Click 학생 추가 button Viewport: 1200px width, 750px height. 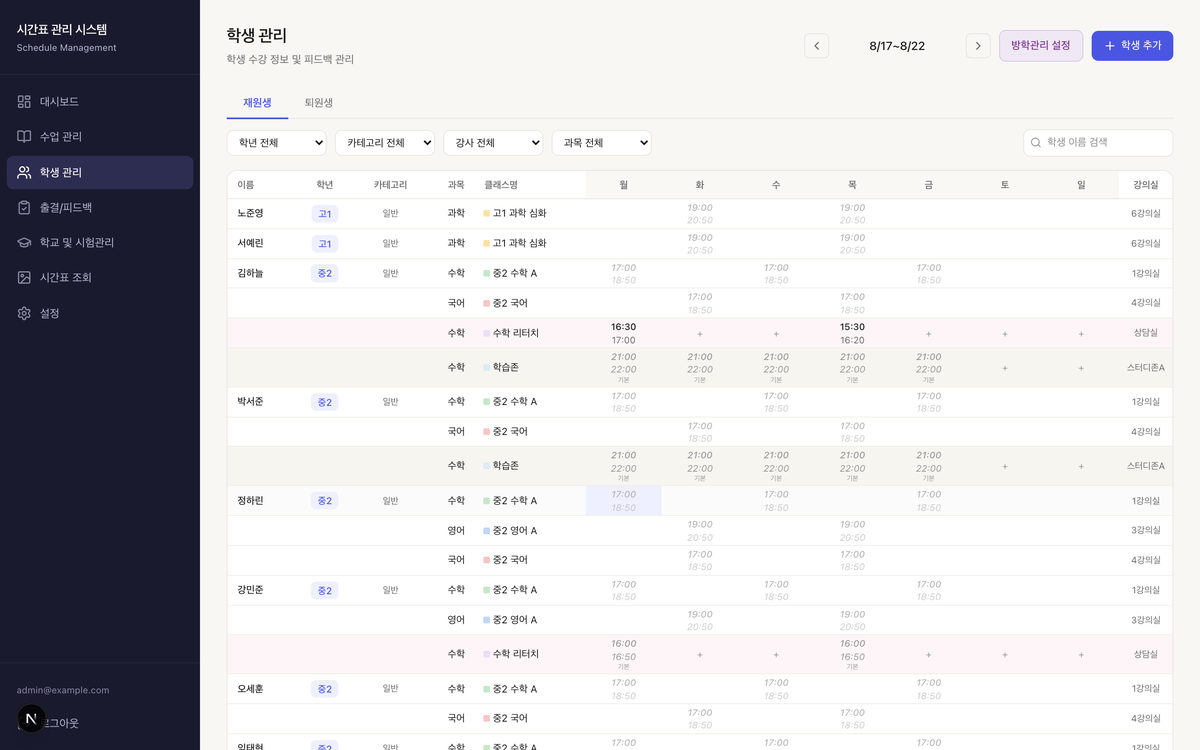pos(1132,46)
